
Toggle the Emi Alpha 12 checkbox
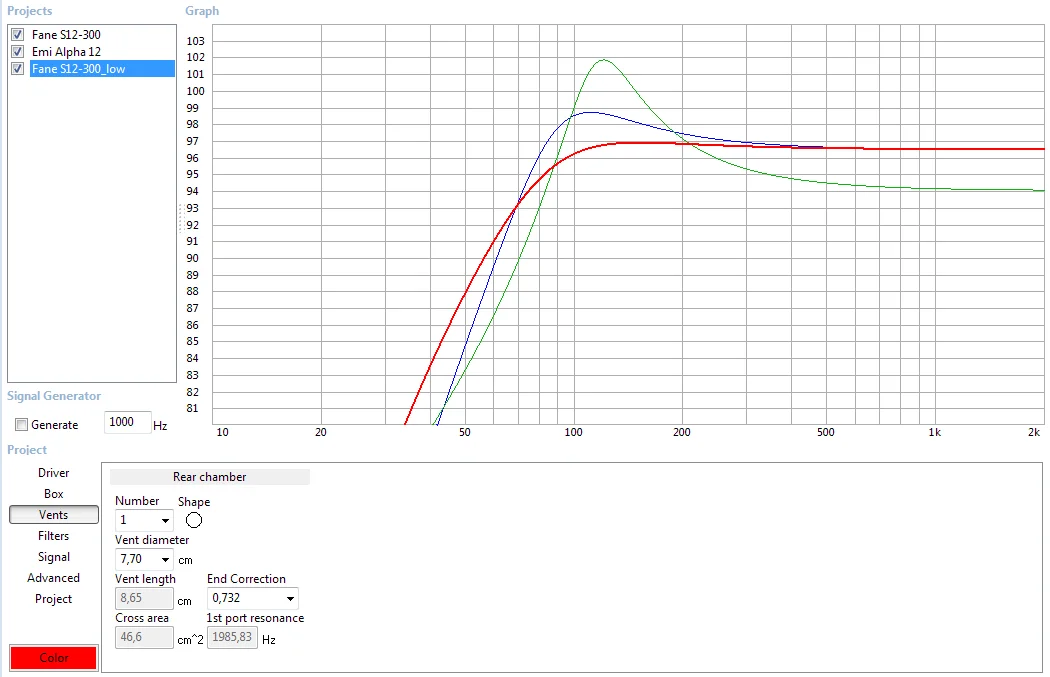tap(17, 52)
